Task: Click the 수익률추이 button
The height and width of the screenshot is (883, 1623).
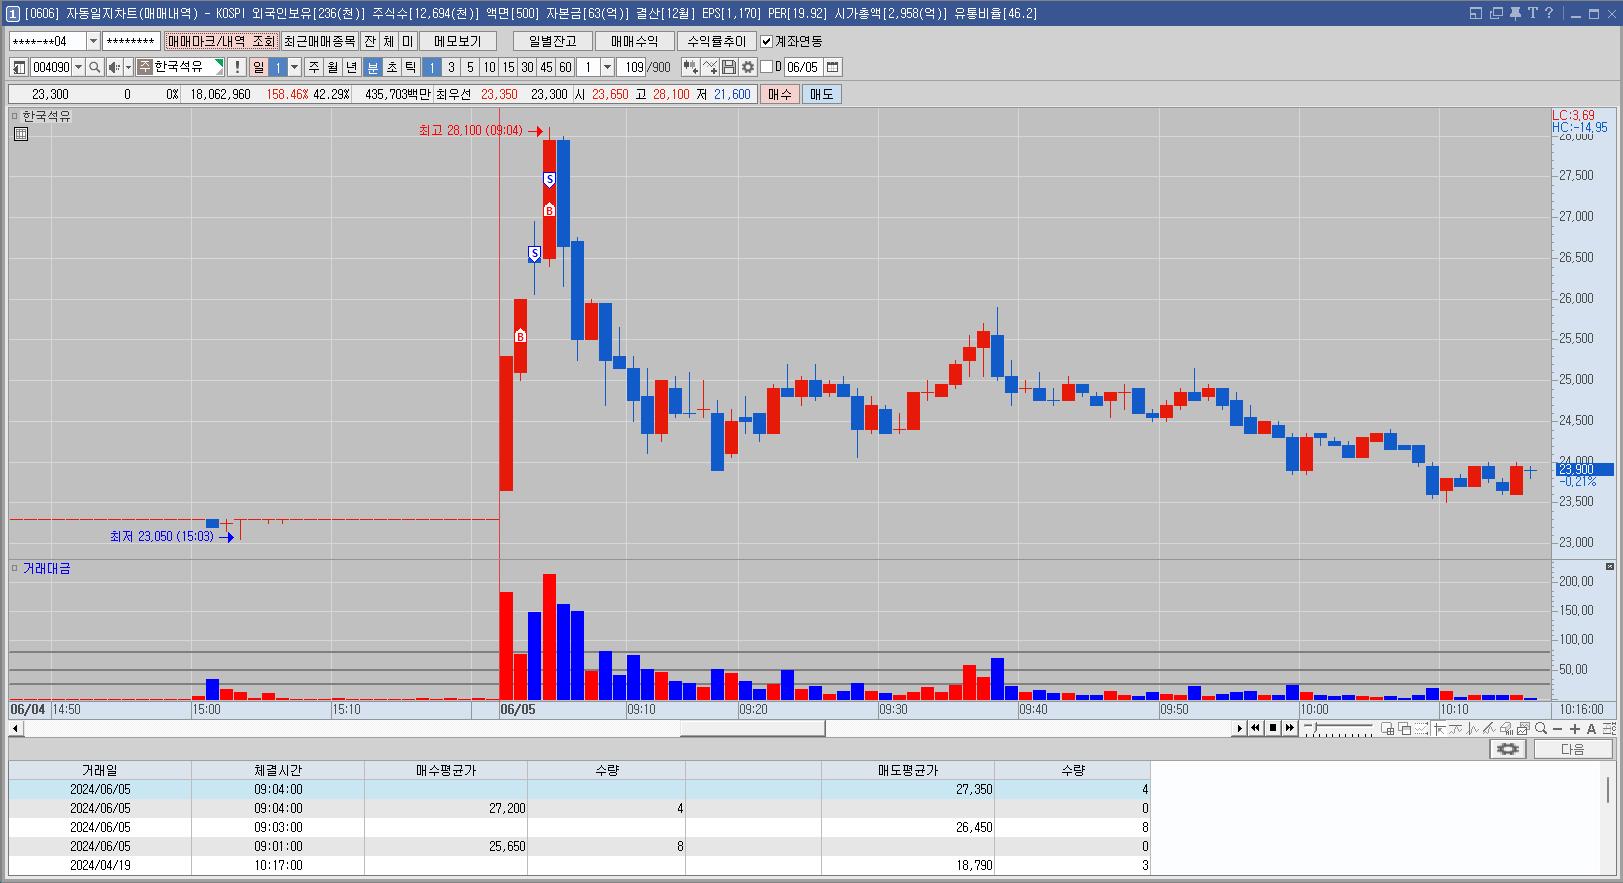Action: point(716,41)
